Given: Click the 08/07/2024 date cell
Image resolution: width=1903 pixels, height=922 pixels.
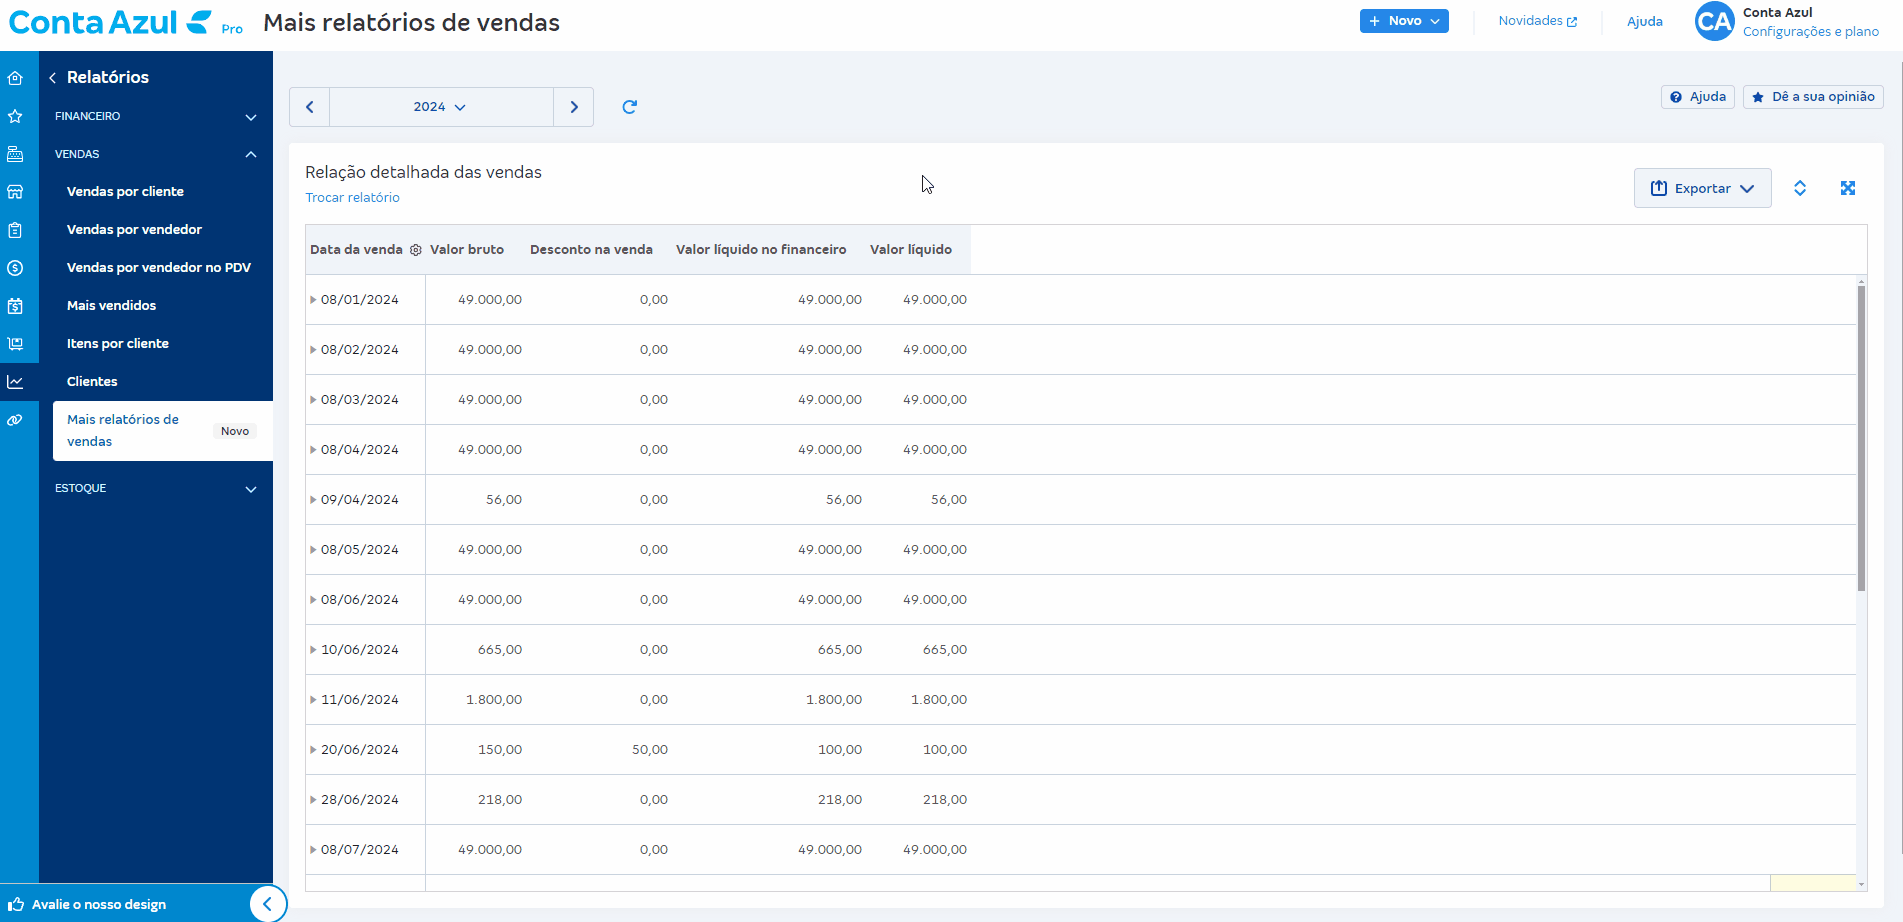Looking at the screenshot, I should (360, 850).
